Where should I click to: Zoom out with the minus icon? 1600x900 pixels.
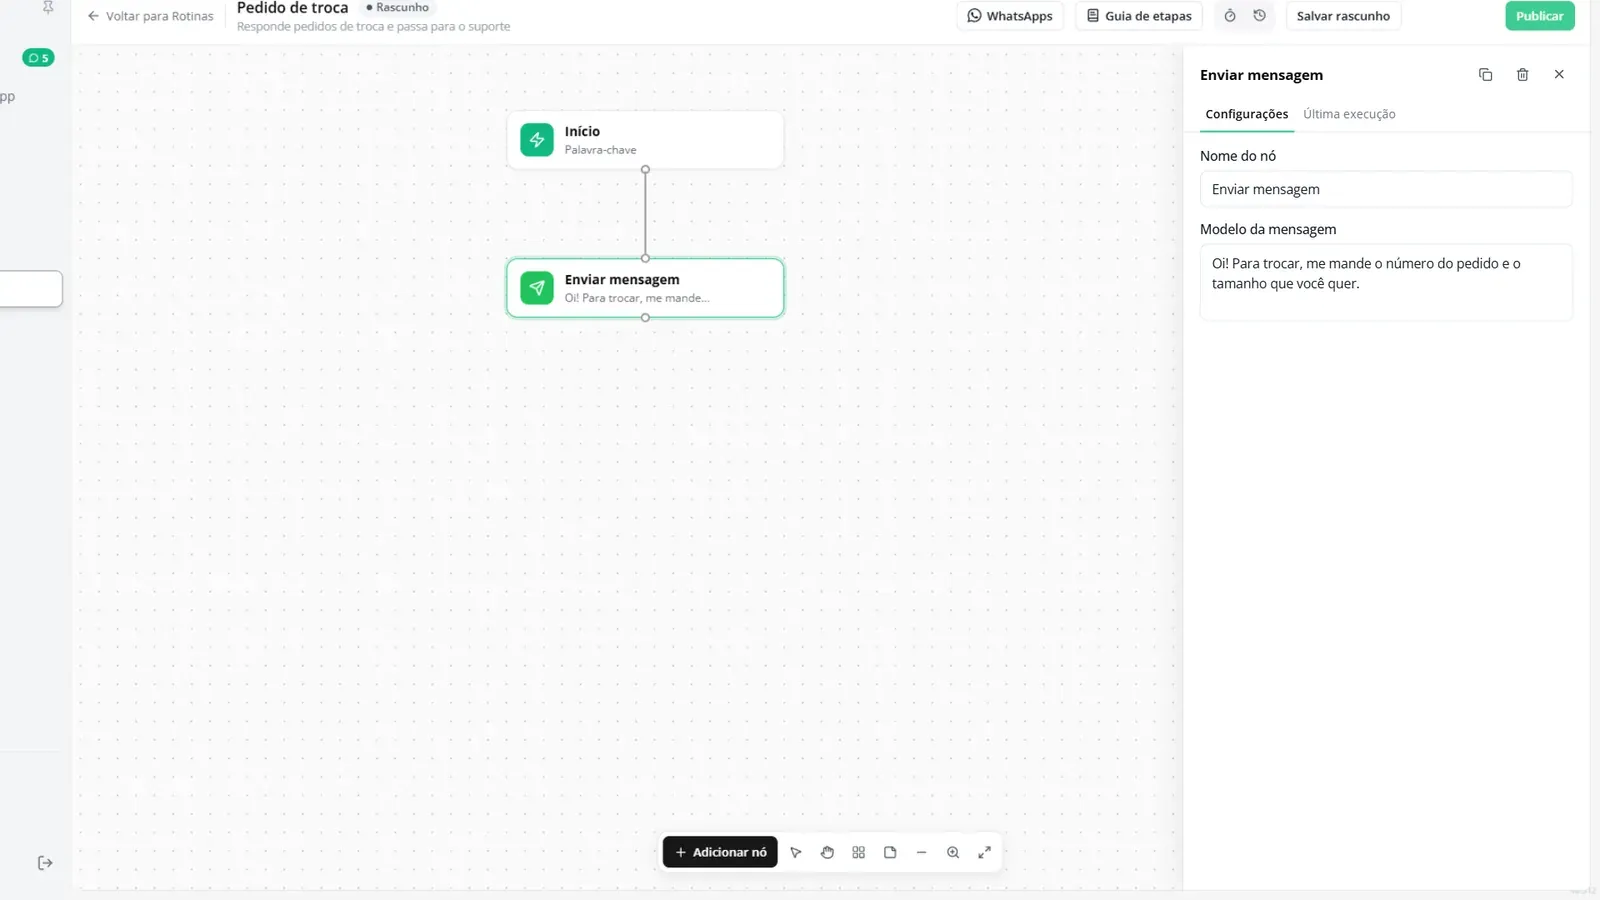tap(922, 852)
